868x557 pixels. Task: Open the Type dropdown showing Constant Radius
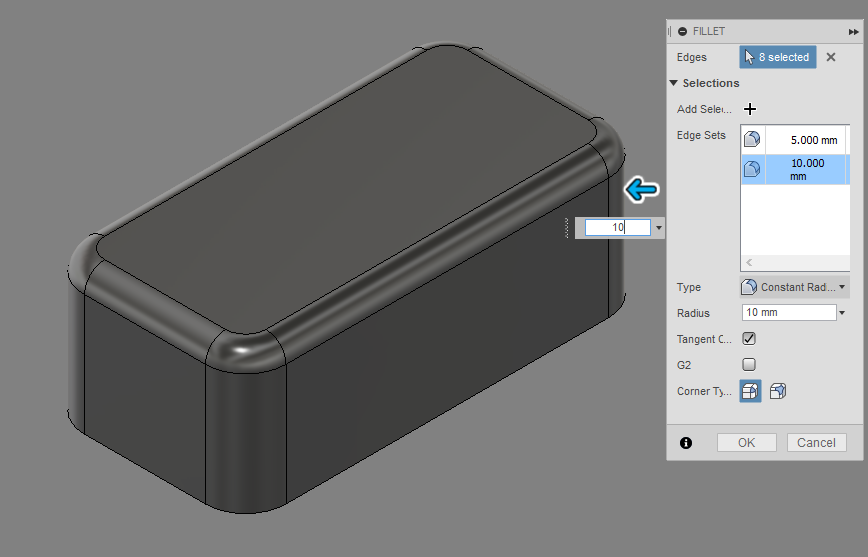click(x=794, y=287)
